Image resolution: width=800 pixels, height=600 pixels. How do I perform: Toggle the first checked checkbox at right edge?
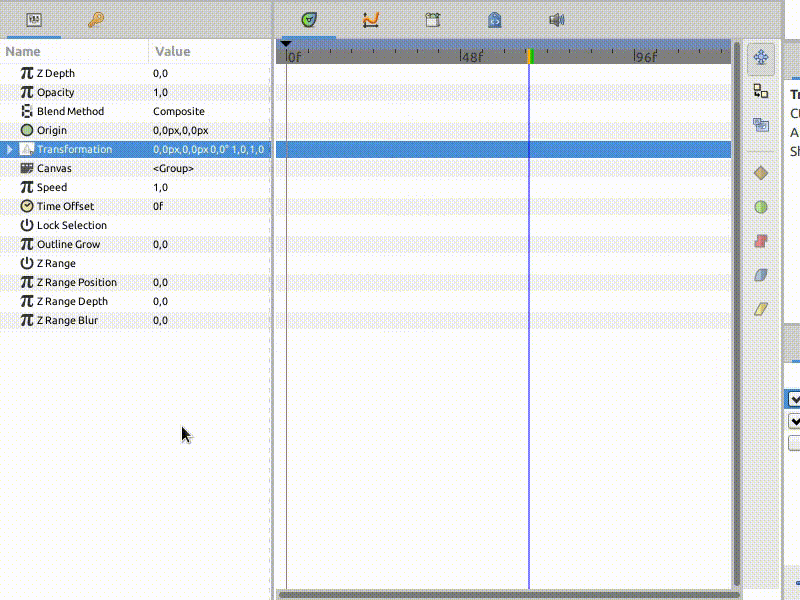click(794, 399)
